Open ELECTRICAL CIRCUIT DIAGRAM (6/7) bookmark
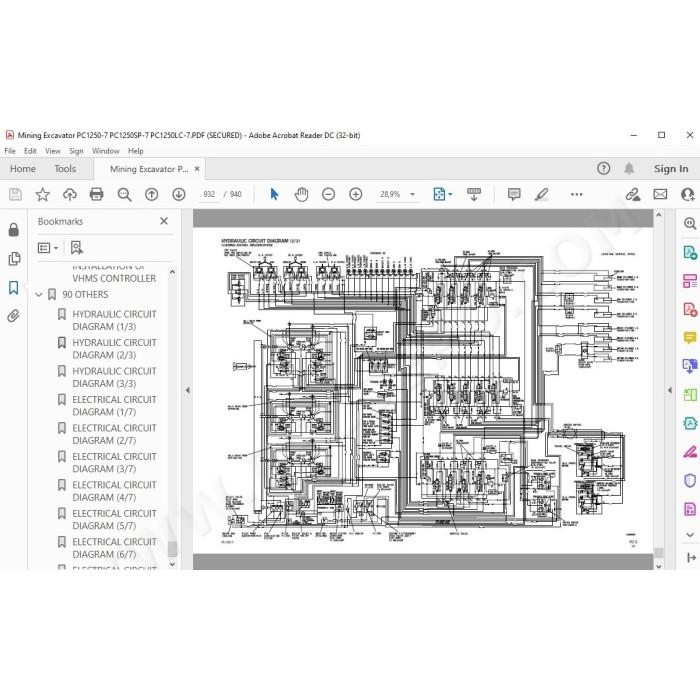Viewport: 700px width, 700px height. pyautogui.click(x=114, y=548)
